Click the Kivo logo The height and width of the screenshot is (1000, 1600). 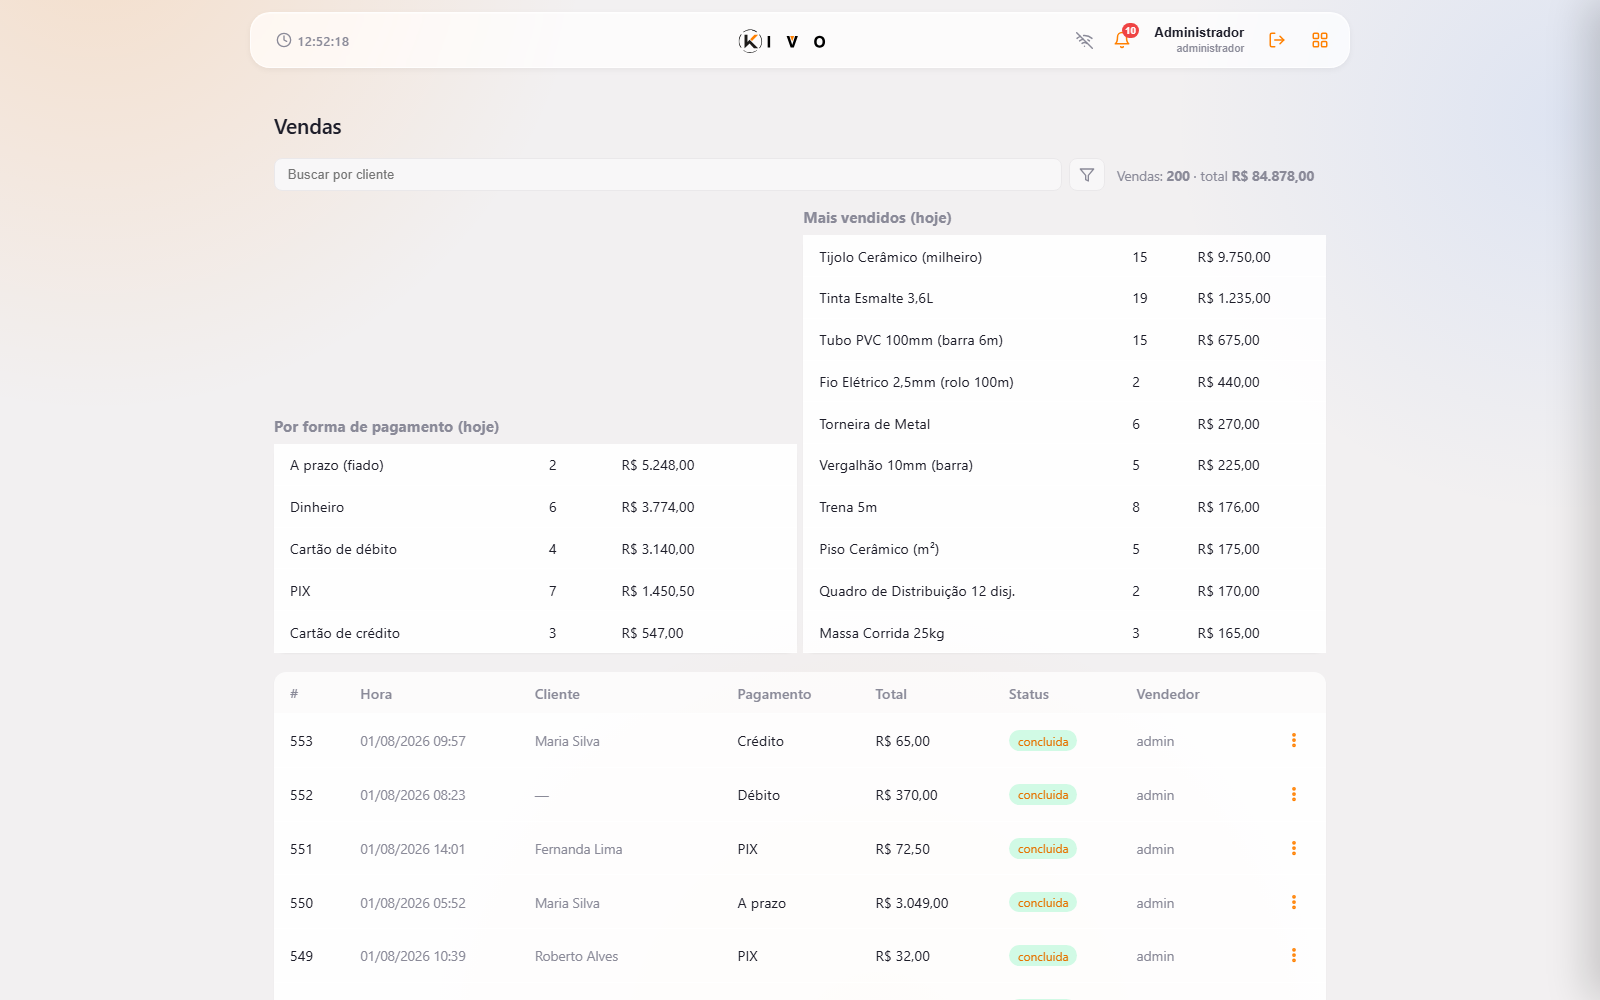point(783,41)
